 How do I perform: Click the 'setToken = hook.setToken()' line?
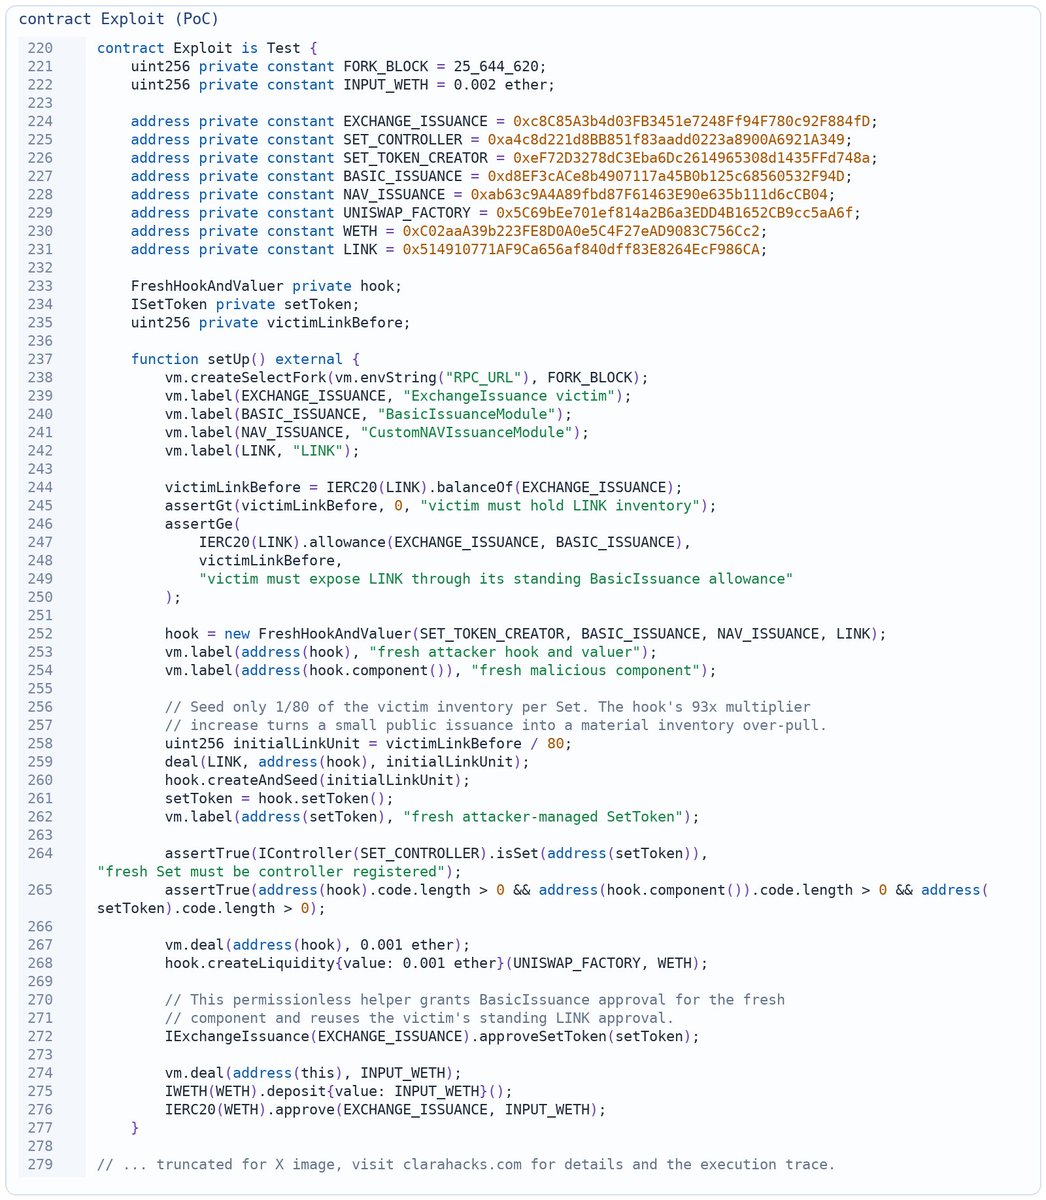coord(279,797)
